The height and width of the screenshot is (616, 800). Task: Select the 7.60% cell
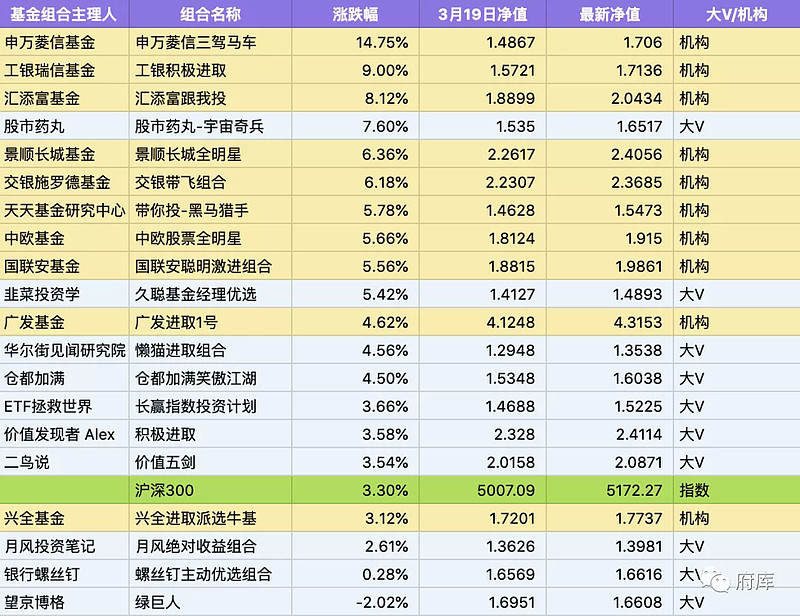[355, 126]
